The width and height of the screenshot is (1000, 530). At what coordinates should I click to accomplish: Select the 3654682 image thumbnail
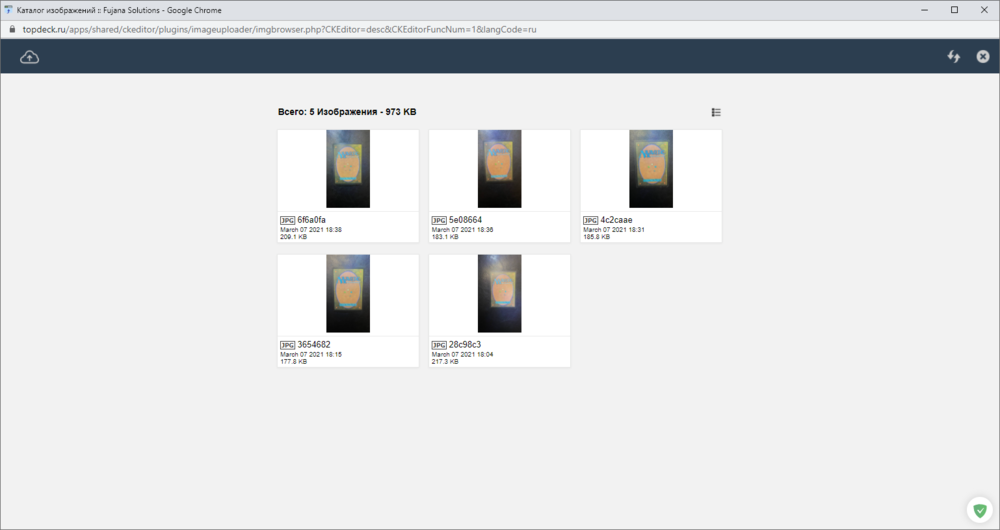tap(348, 294)
